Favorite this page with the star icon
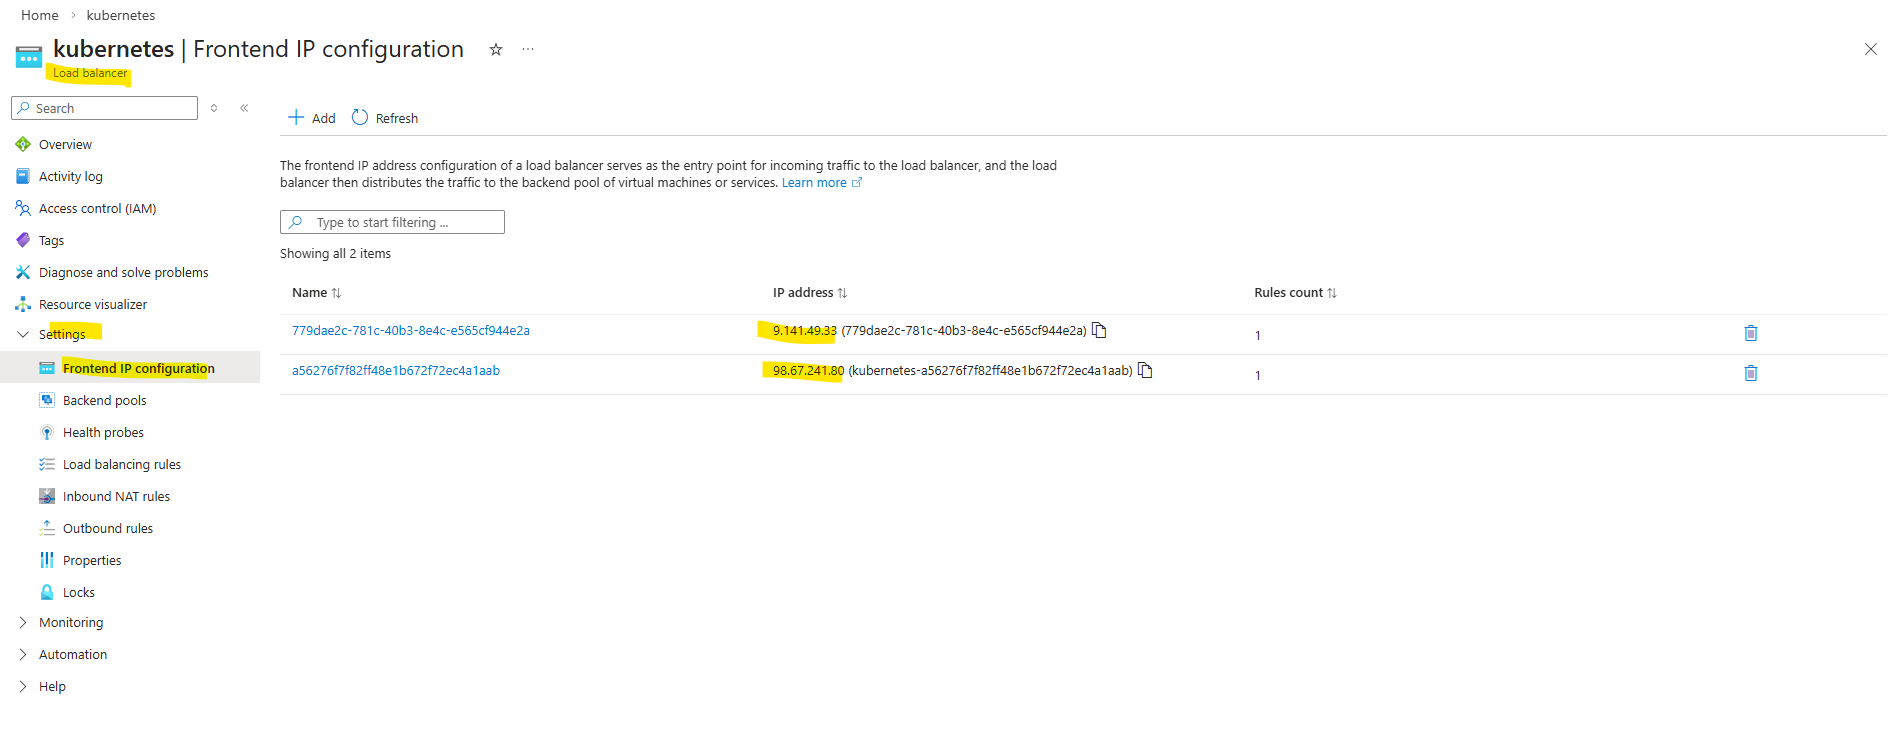Image resolution: width=1901 pixels, height=736 pixels. point(495,49)
